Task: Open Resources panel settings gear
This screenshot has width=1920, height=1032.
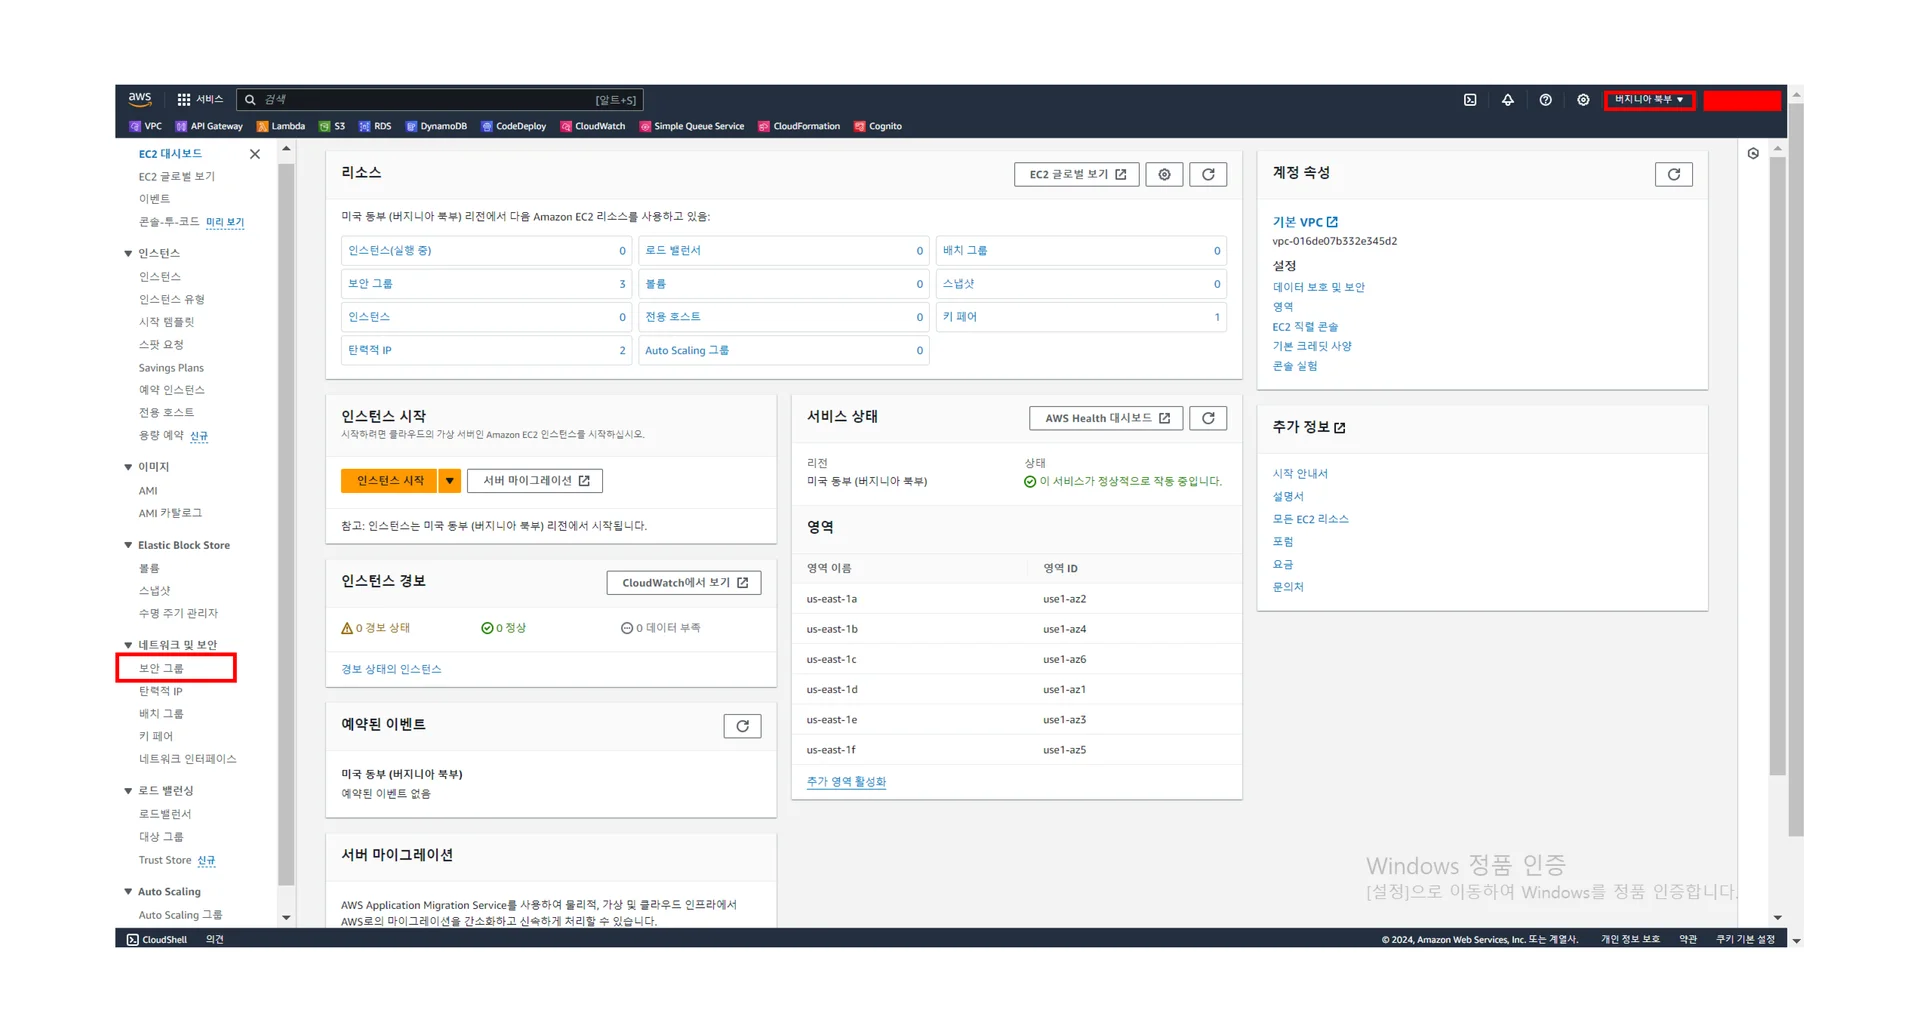Action: click(x=1164, y=175)
